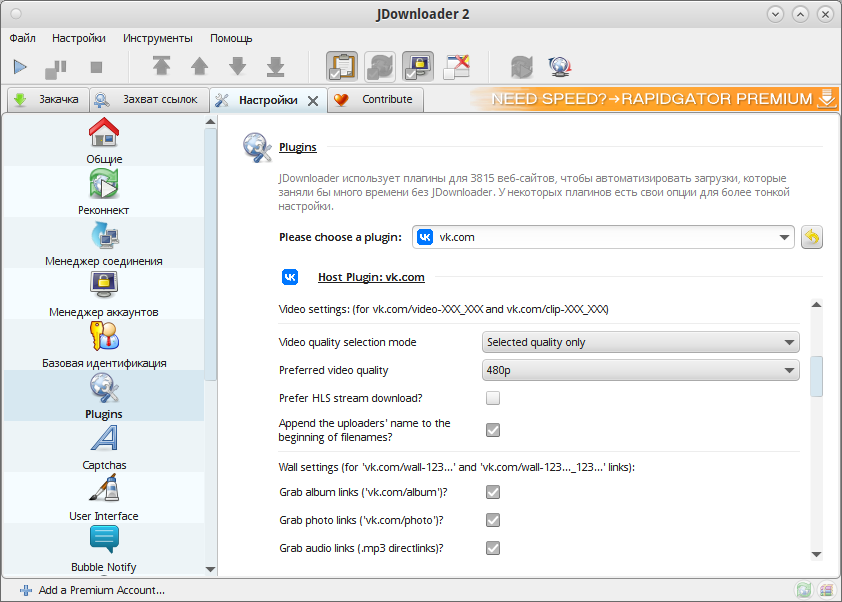Switch to the Закачка tab
The height and width of the screenshot is (602, 842).
(48, 99)
